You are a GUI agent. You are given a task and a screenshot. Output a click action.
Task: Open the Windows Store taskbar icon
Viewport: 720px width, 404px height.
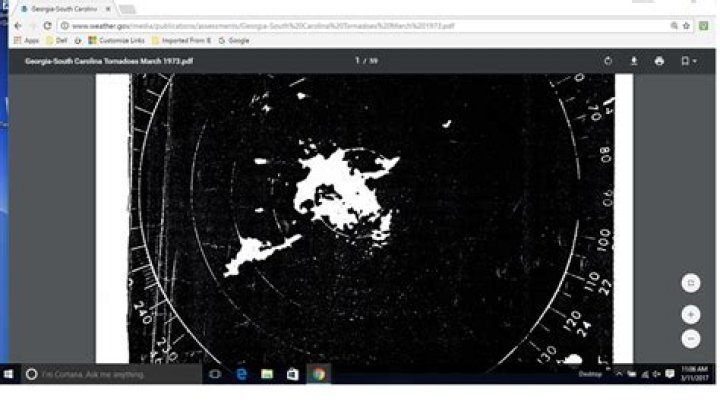292,374
